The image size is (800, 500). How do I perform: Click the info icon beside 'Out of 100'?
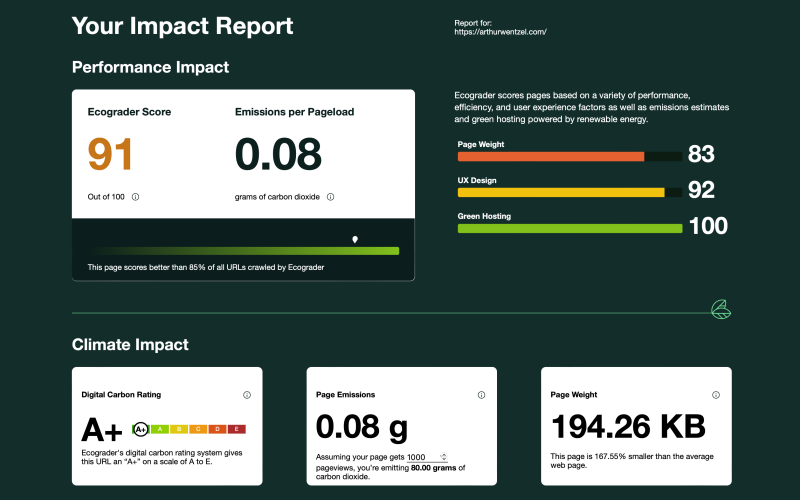[136, 197]
